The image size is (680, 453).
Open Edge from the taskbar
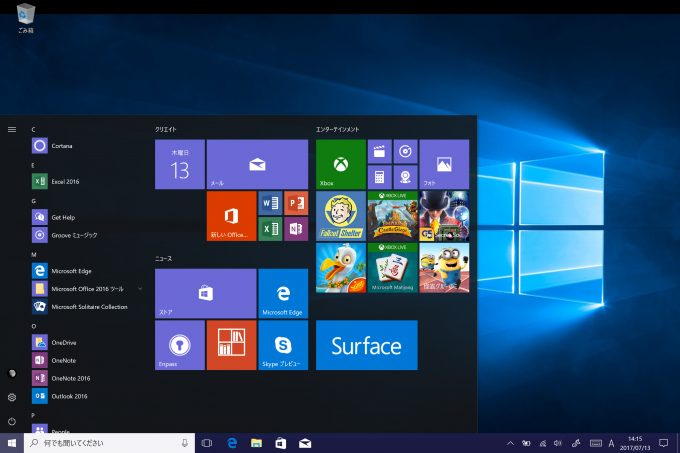pyautogui.click(x=232, y=443)
